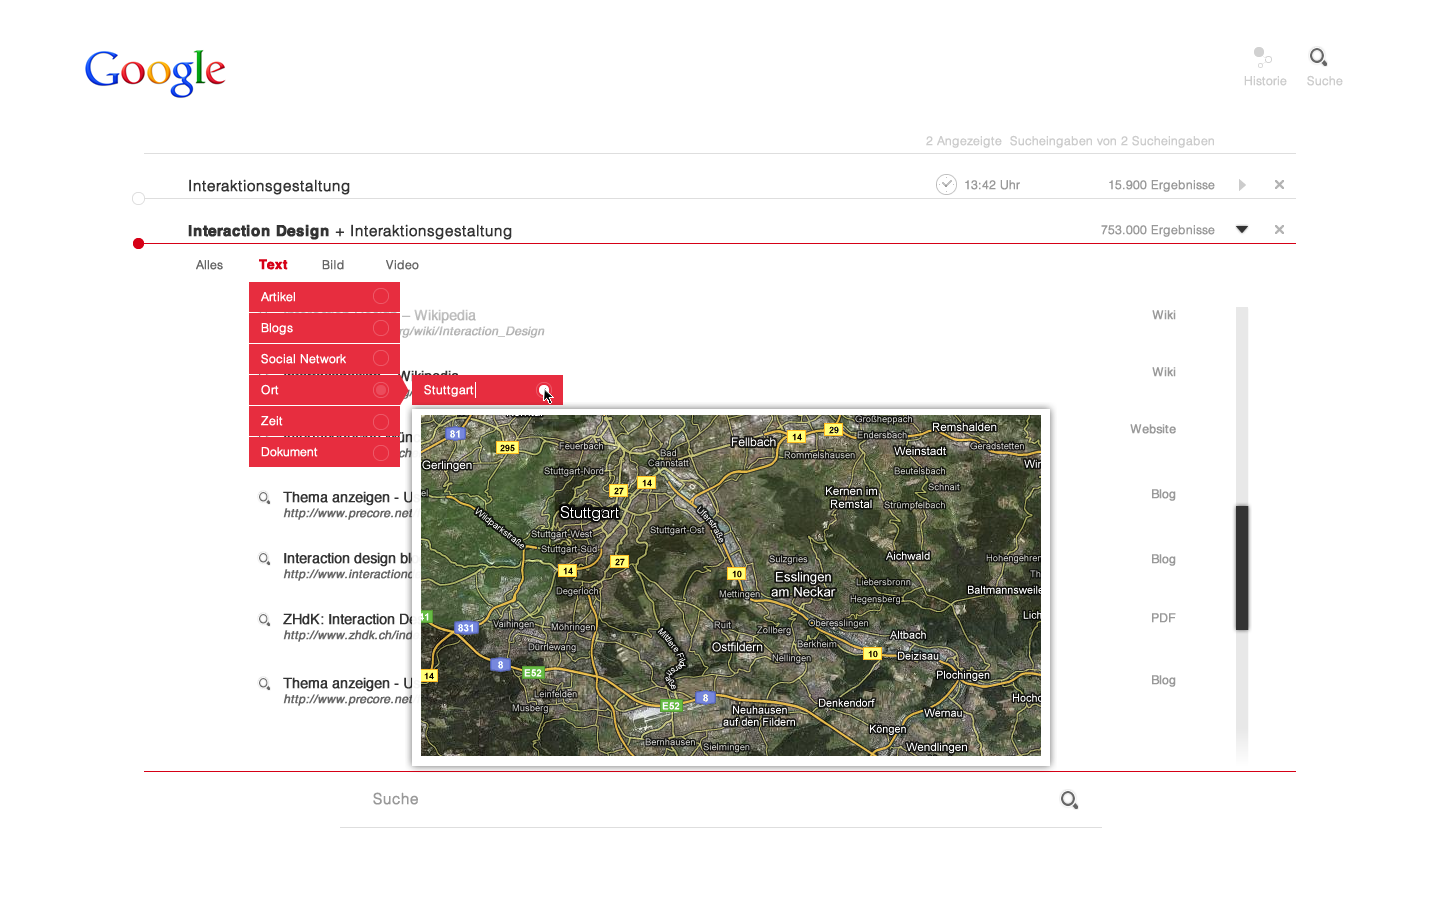Click the 753.000 Ergebnisse count
Image resolution: width=1440 pixels, height=900 pixels.
(1158, 230)
